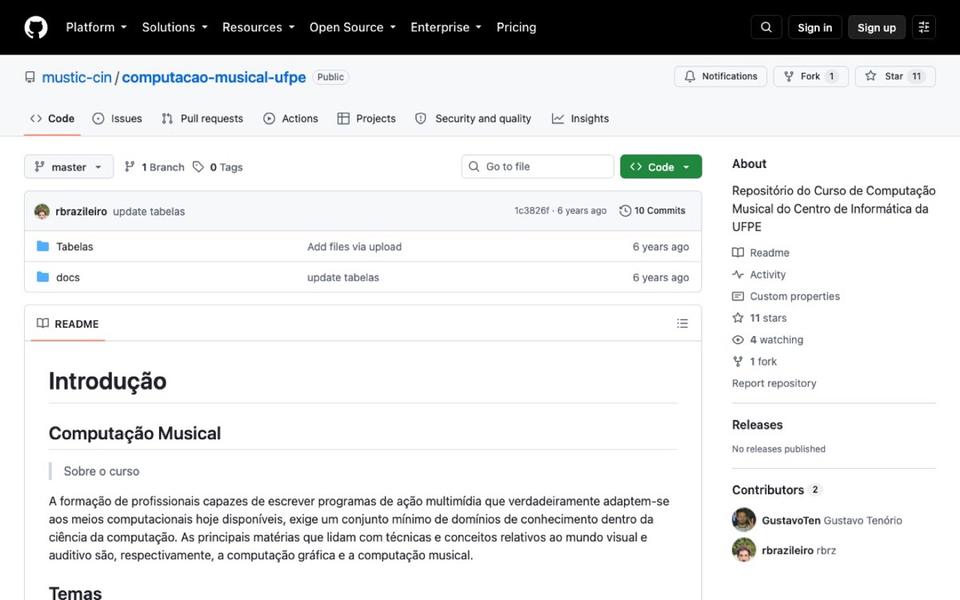960x600 pixels.
Task: Click the eye icon next to 4 watching
Action: coord(738,340)
